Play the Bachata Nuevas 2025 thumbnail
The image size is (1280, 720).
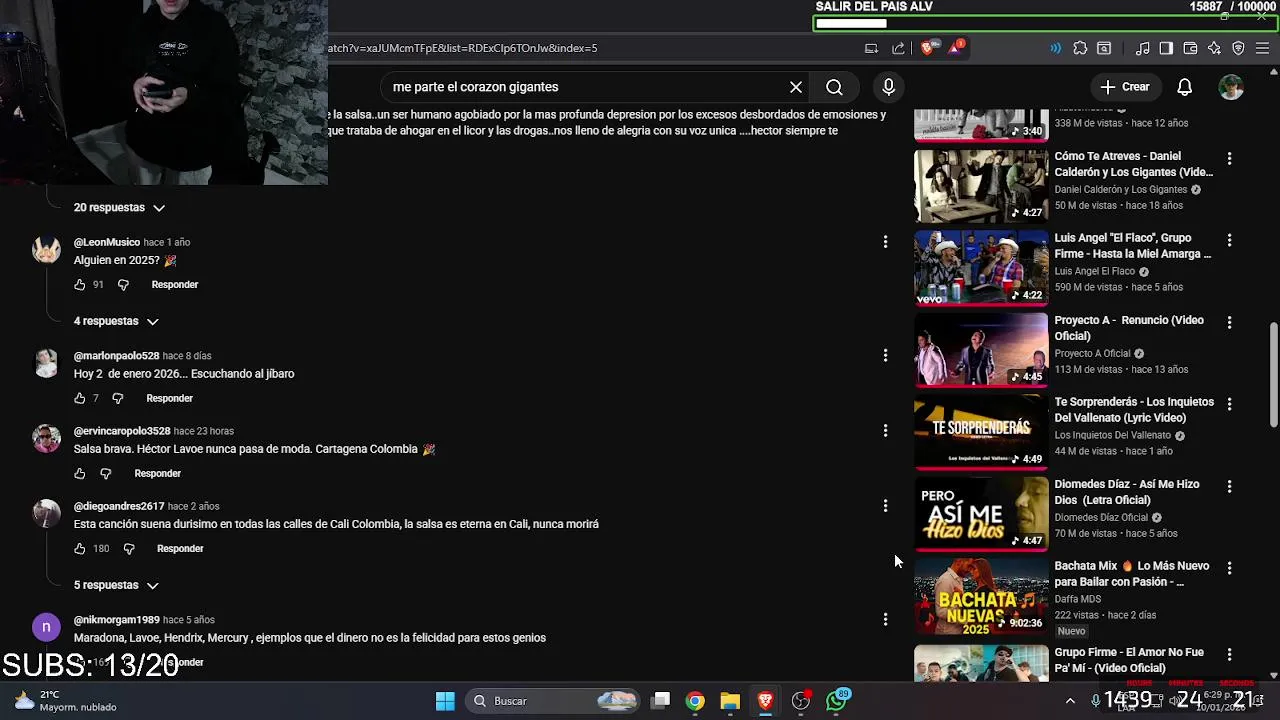tap(981, 596)
